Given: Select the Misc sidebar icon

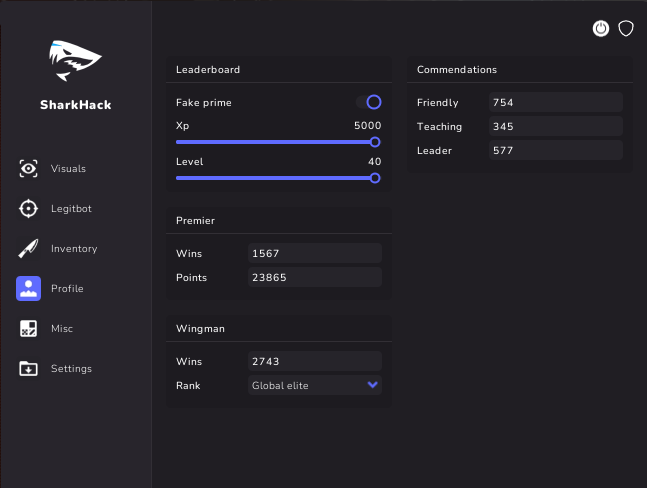Looking at the screenshot, I should (x=29, y=329).
